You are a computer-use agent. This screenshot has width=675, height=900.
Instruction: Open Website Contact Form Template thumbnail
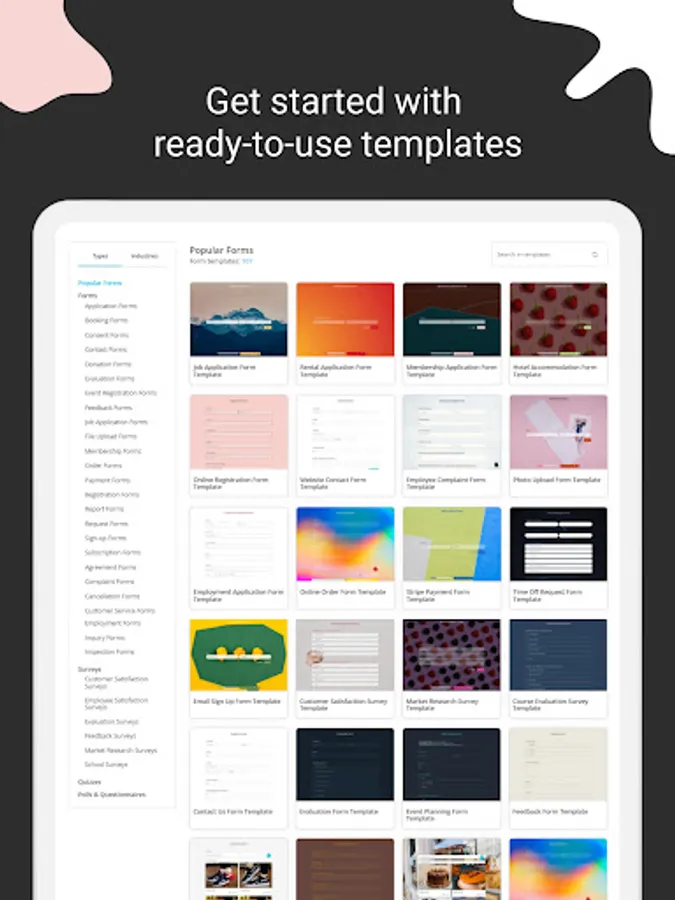(345, 432)
